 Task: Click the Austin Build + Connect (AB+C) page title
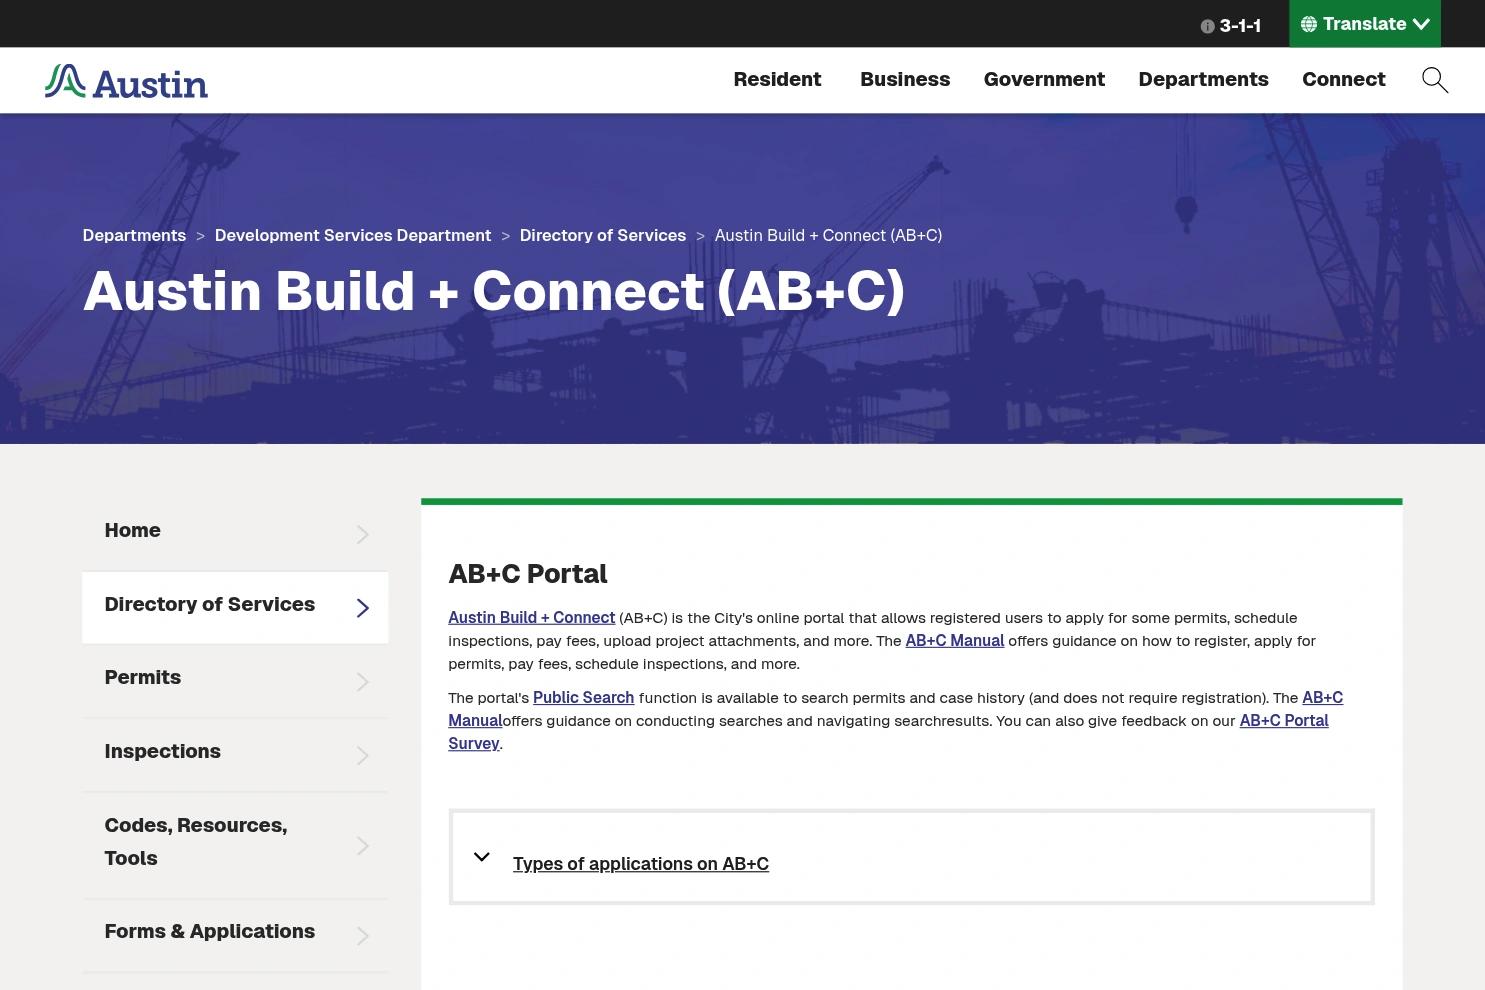494,291
